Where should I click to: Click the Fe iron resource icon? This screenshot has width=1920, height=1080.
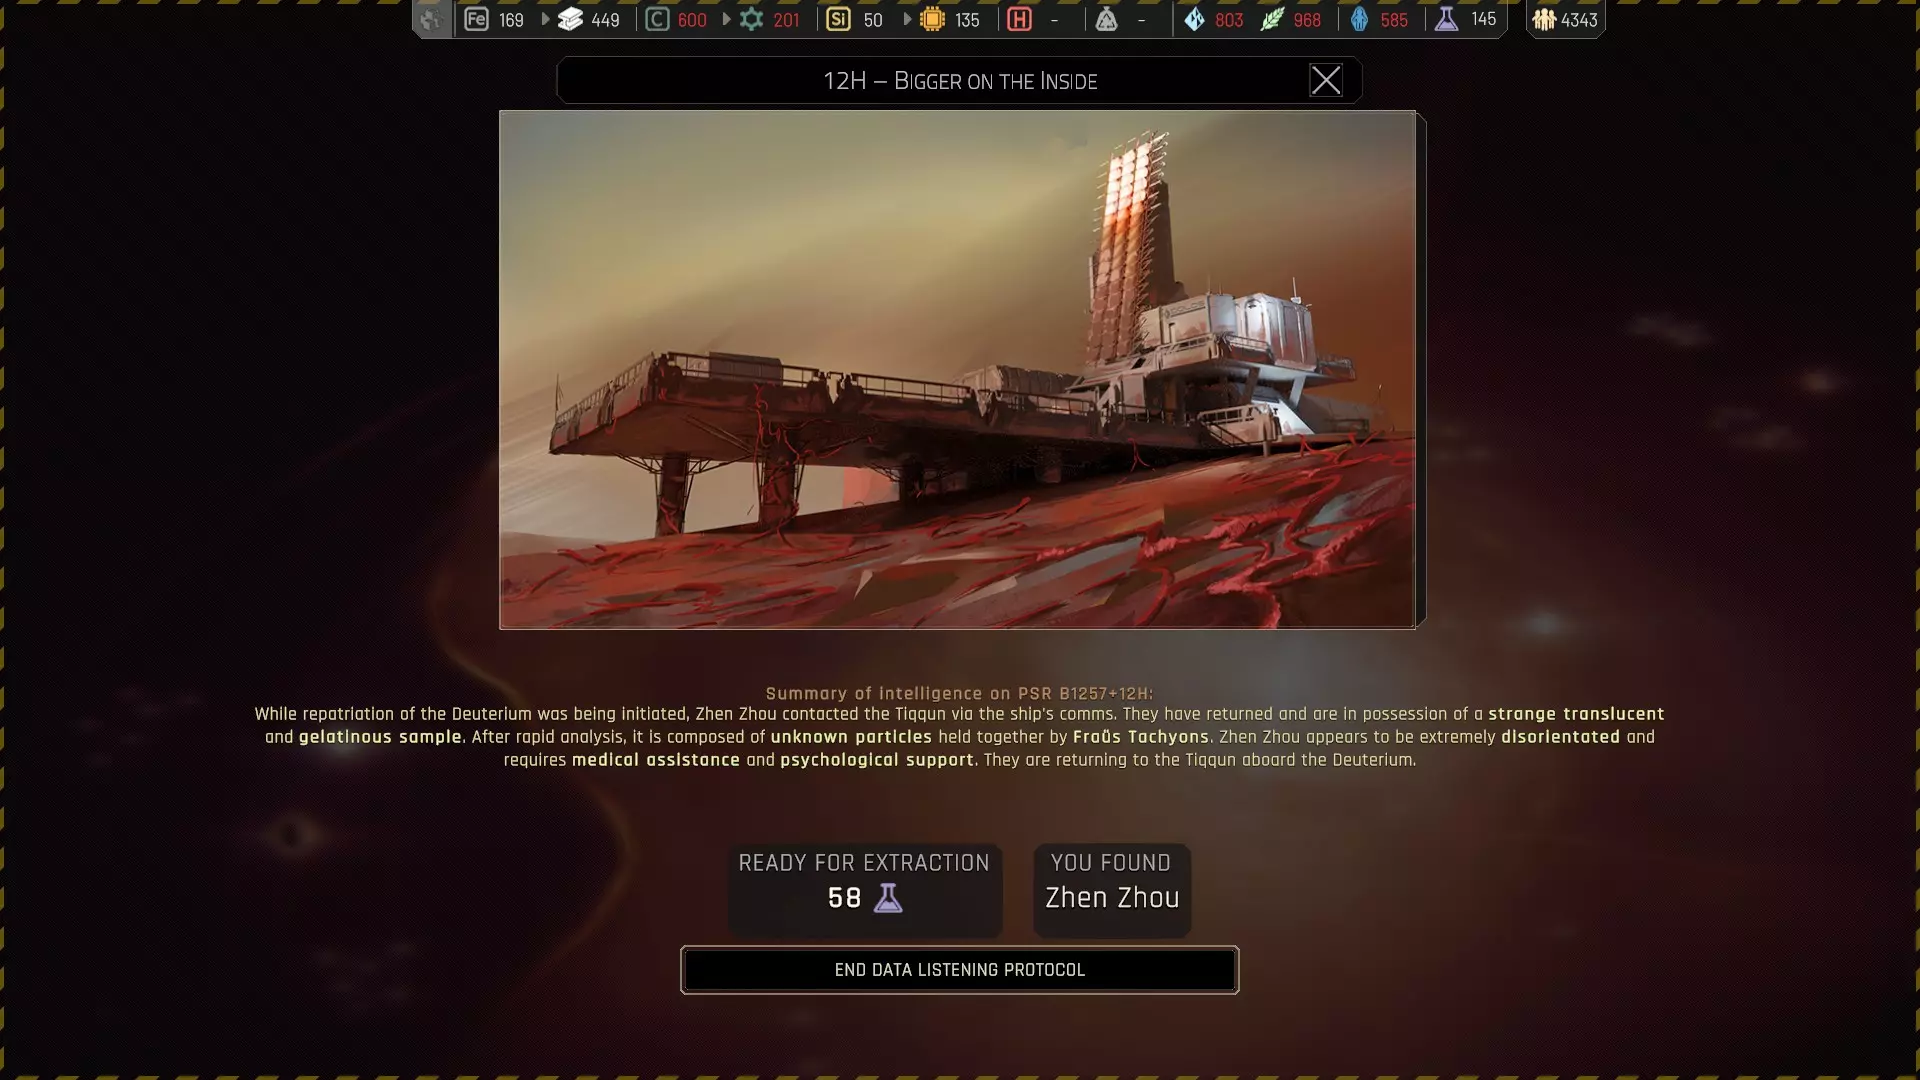click(x=477, y=19)
